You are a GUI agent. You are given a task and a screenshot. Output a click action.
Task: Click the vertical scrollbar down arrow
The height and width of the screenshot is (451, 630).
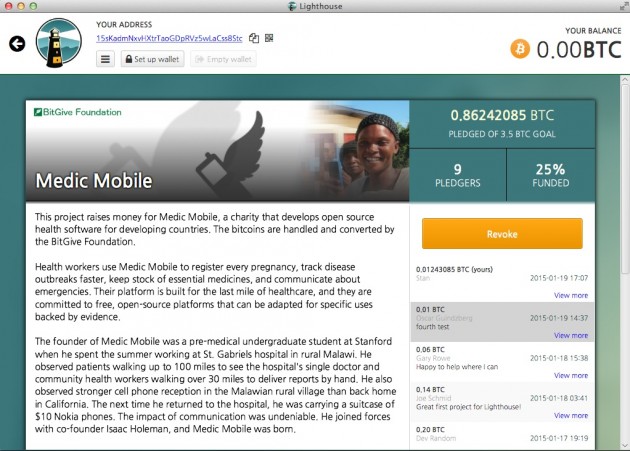click(x=625, y=445)
